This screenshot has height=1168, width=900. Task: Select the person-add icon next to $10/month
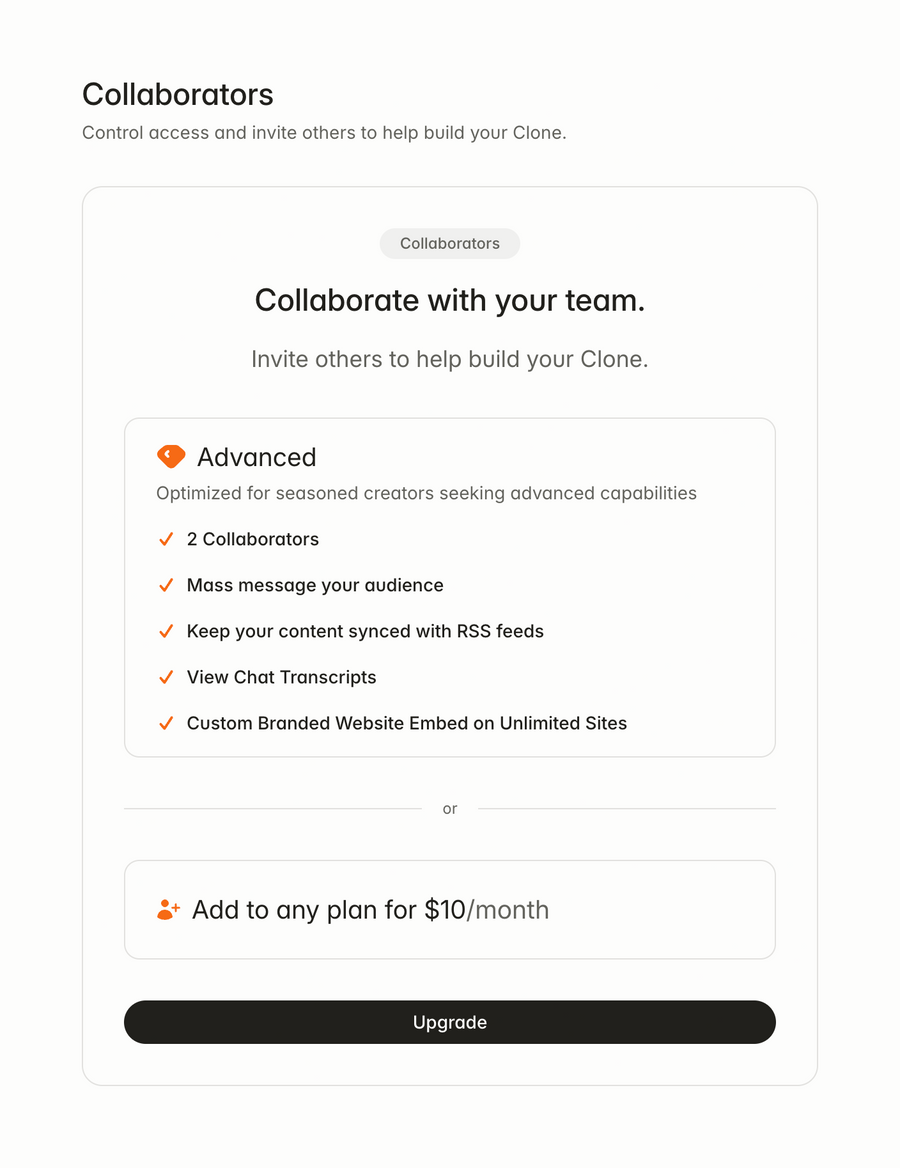167,909
